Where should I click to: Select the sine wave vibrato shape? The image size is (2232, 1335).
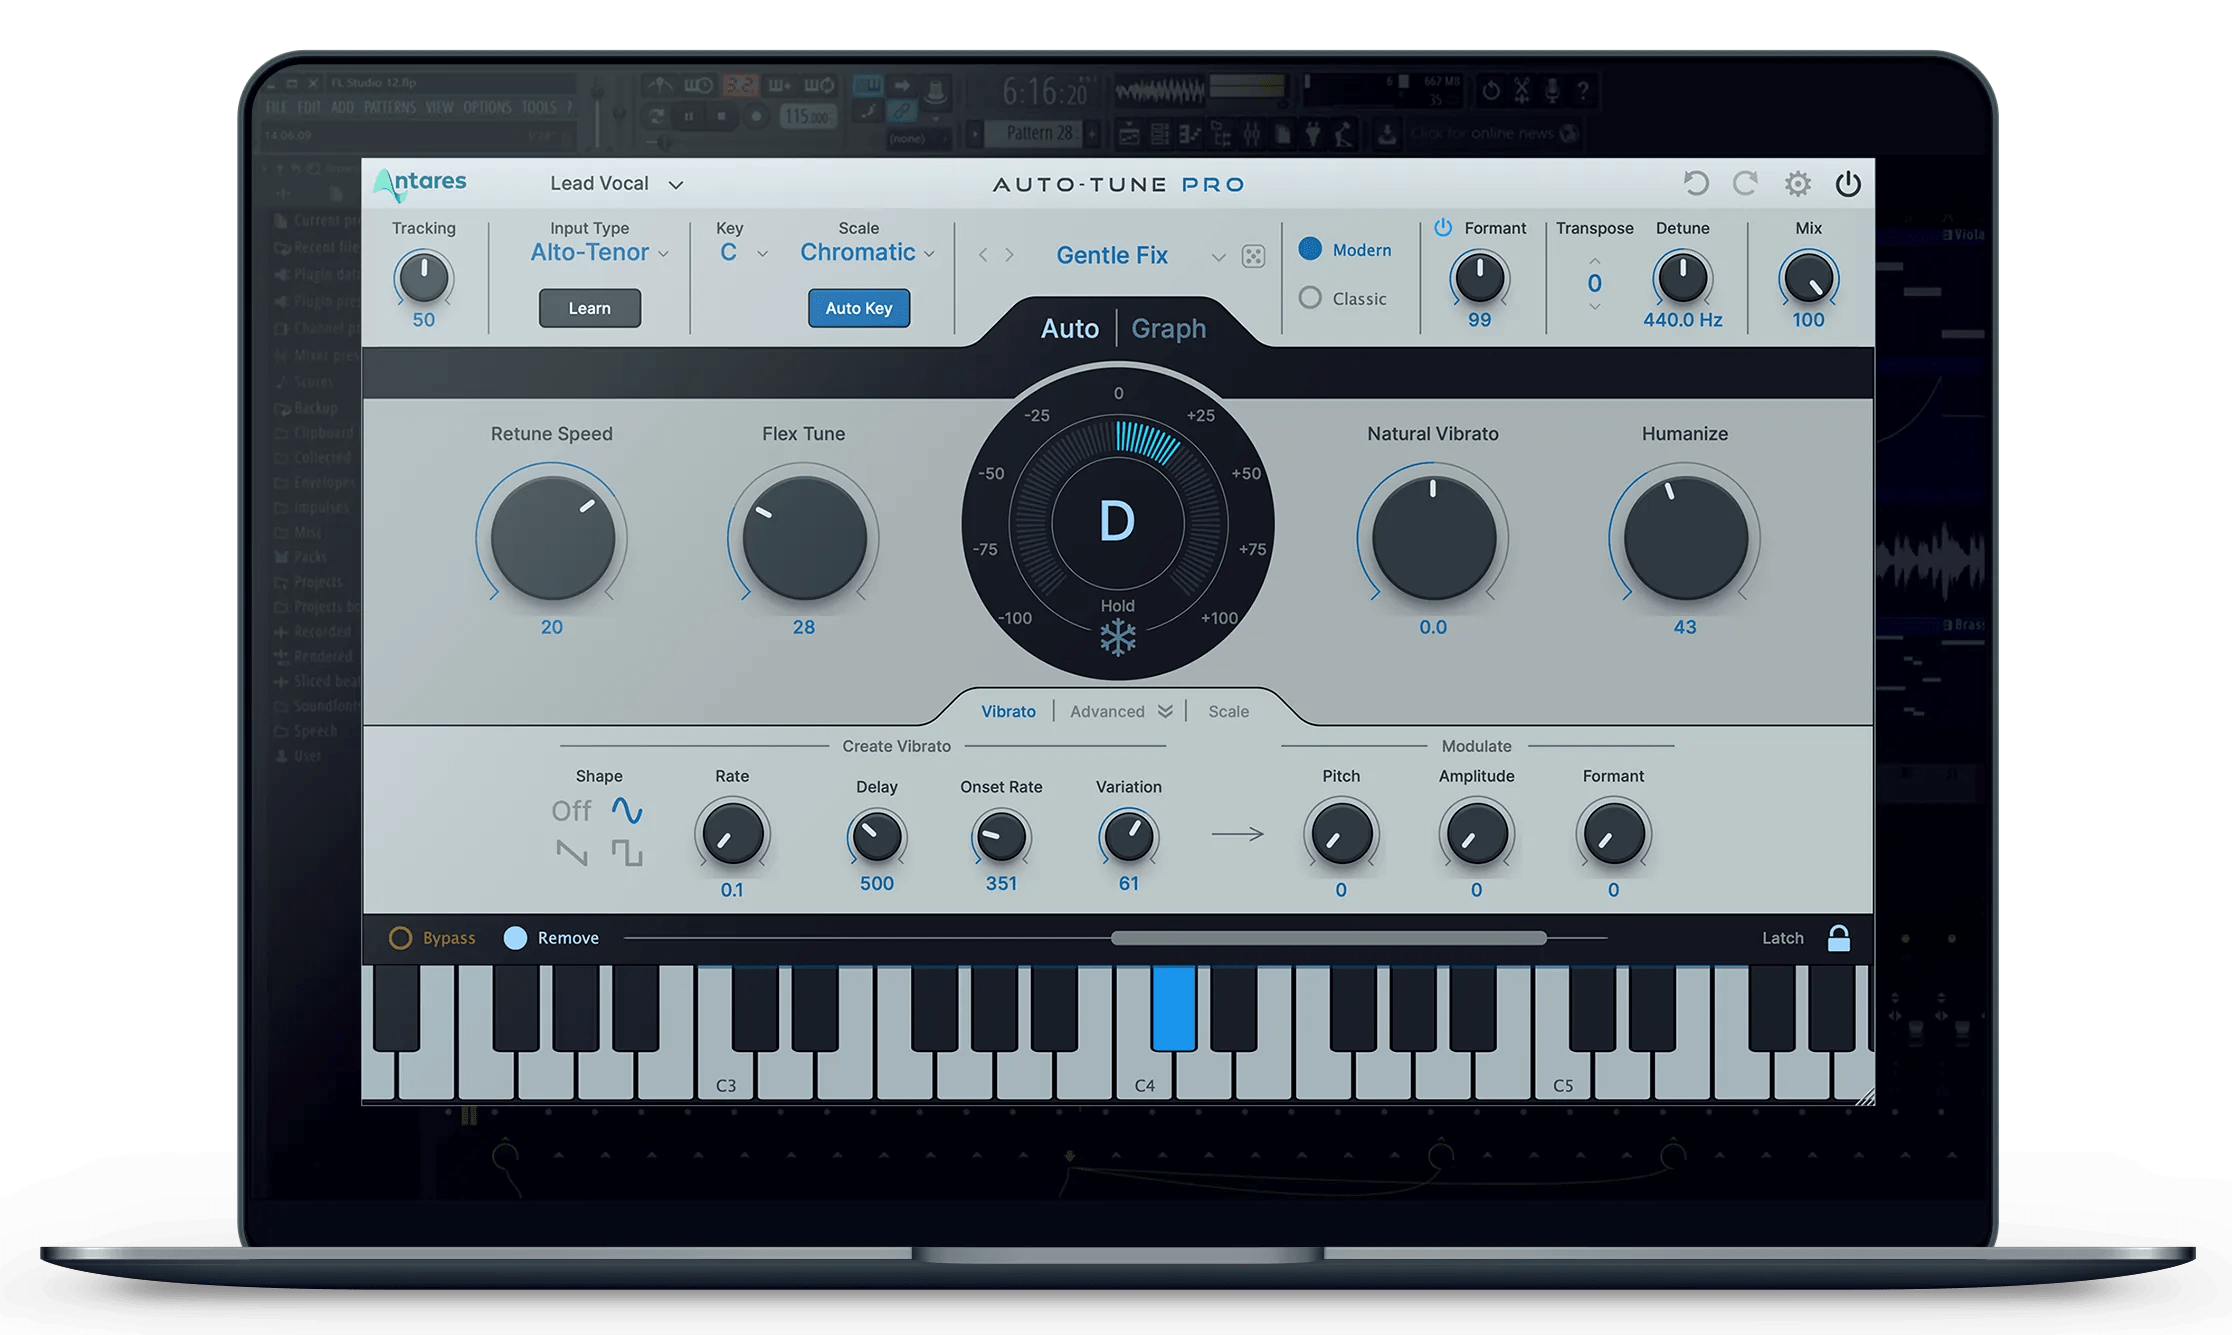pyautogui.click(x=627, y=810)
